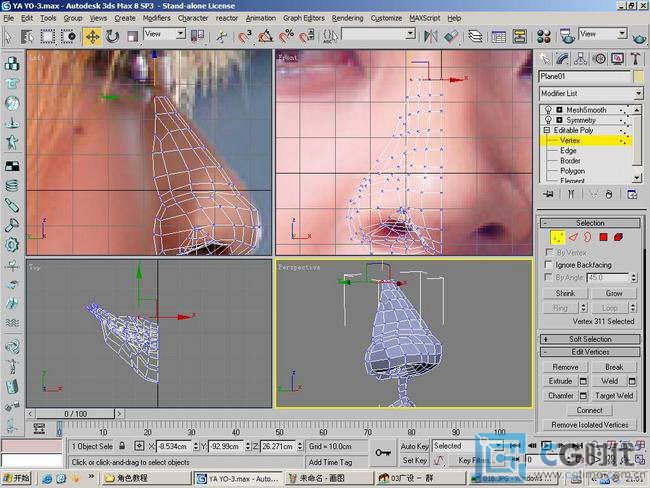Select the Select and Uniform Scale tool

click(132, 36)
